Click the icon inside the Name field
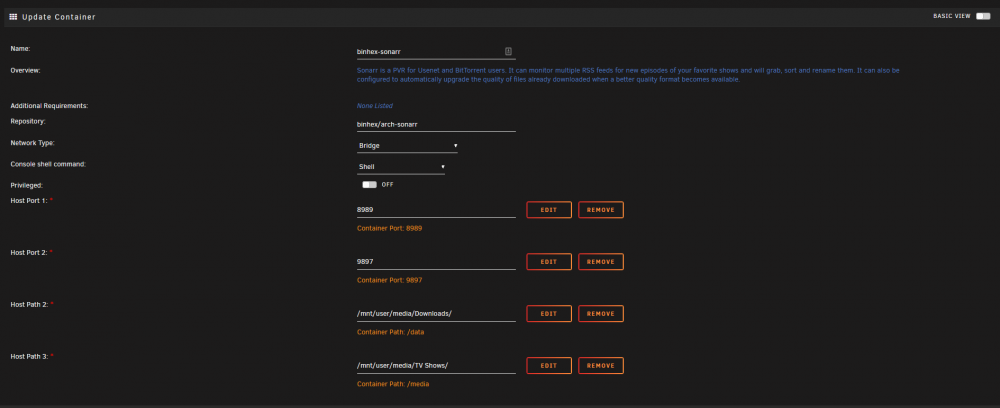1000x408 pixels. [508, 51]
